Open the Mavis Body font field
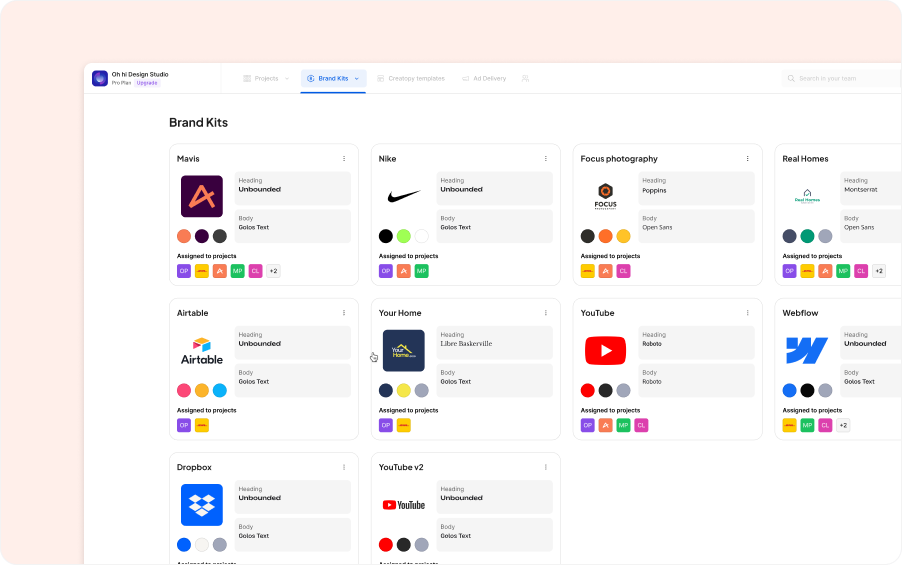Screen dimensions: 902x565 coord(293,226)
